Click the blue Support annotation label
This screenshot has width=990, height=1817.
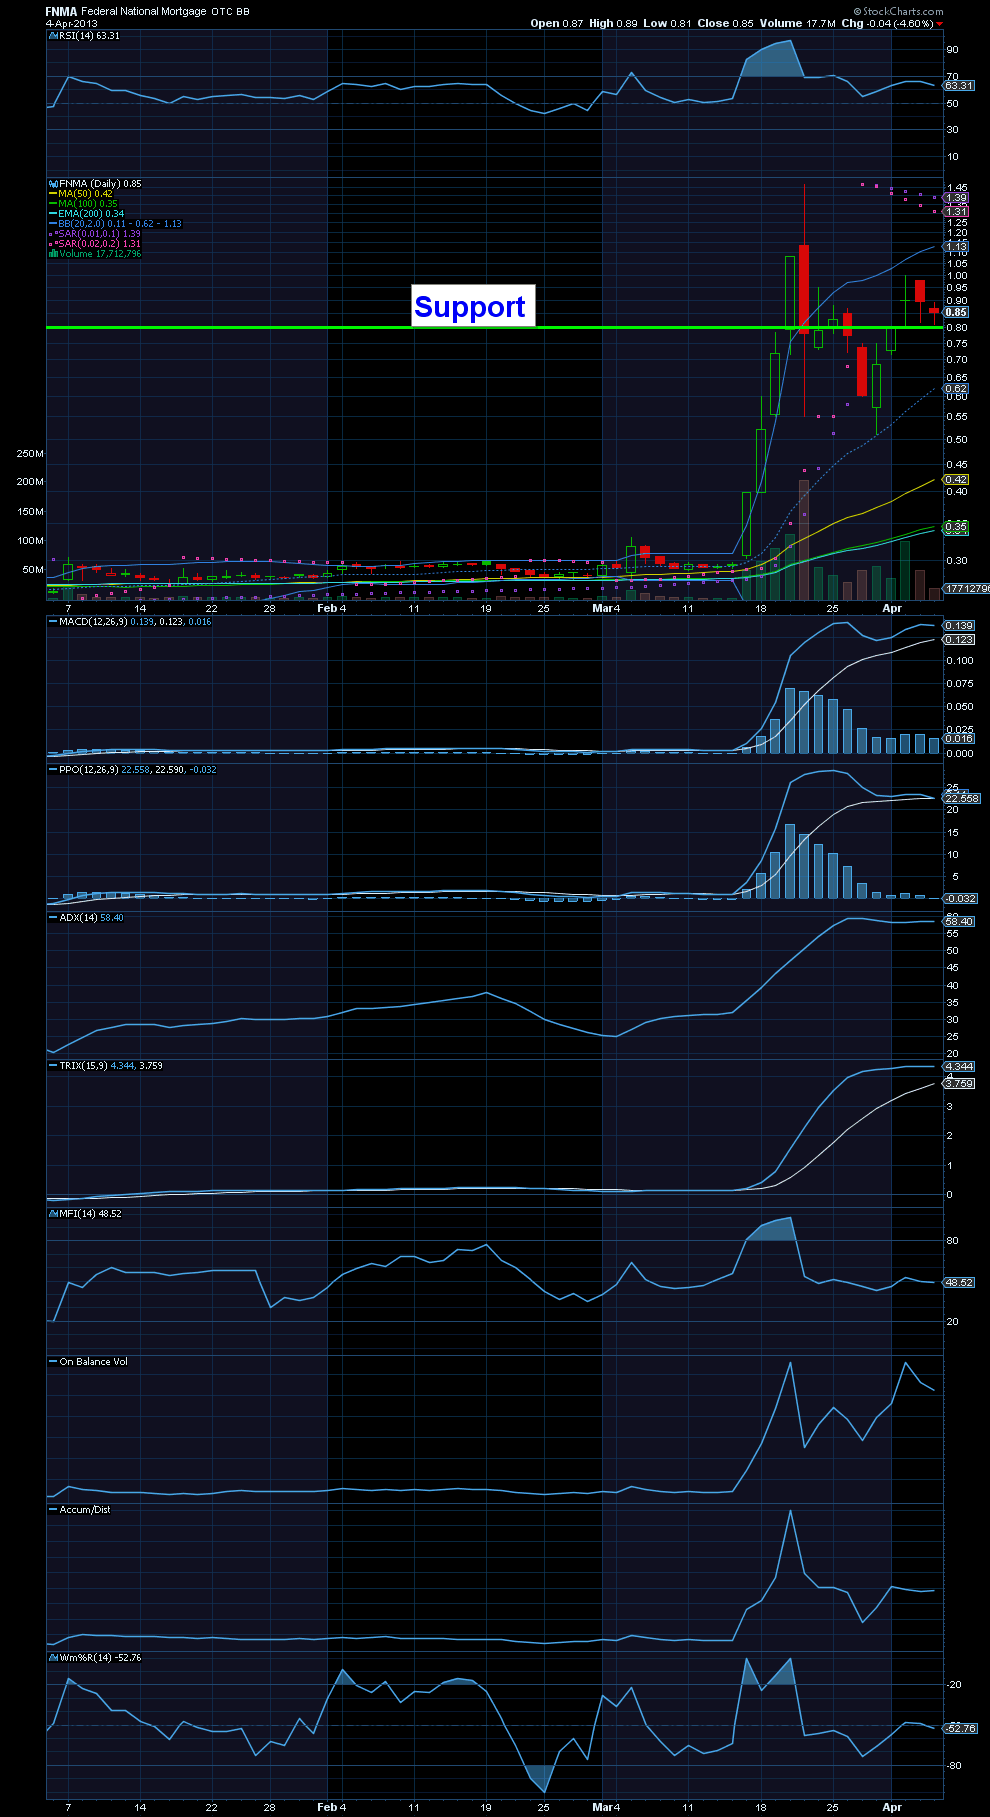coord(470,307)
